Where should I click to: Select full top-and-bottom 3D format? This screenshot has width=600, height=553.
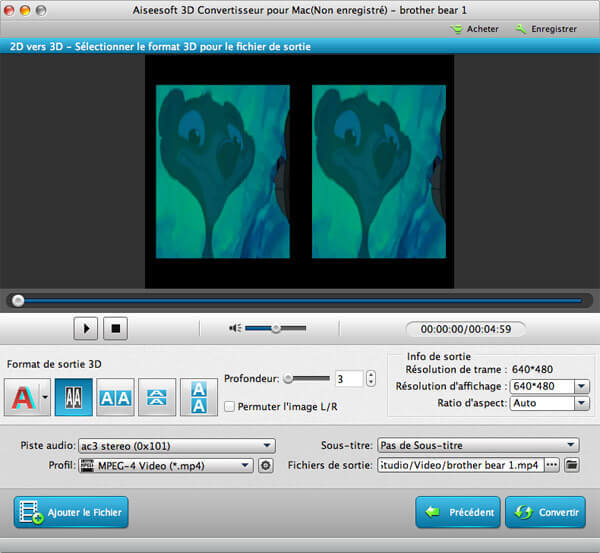(x=199, y=397)
